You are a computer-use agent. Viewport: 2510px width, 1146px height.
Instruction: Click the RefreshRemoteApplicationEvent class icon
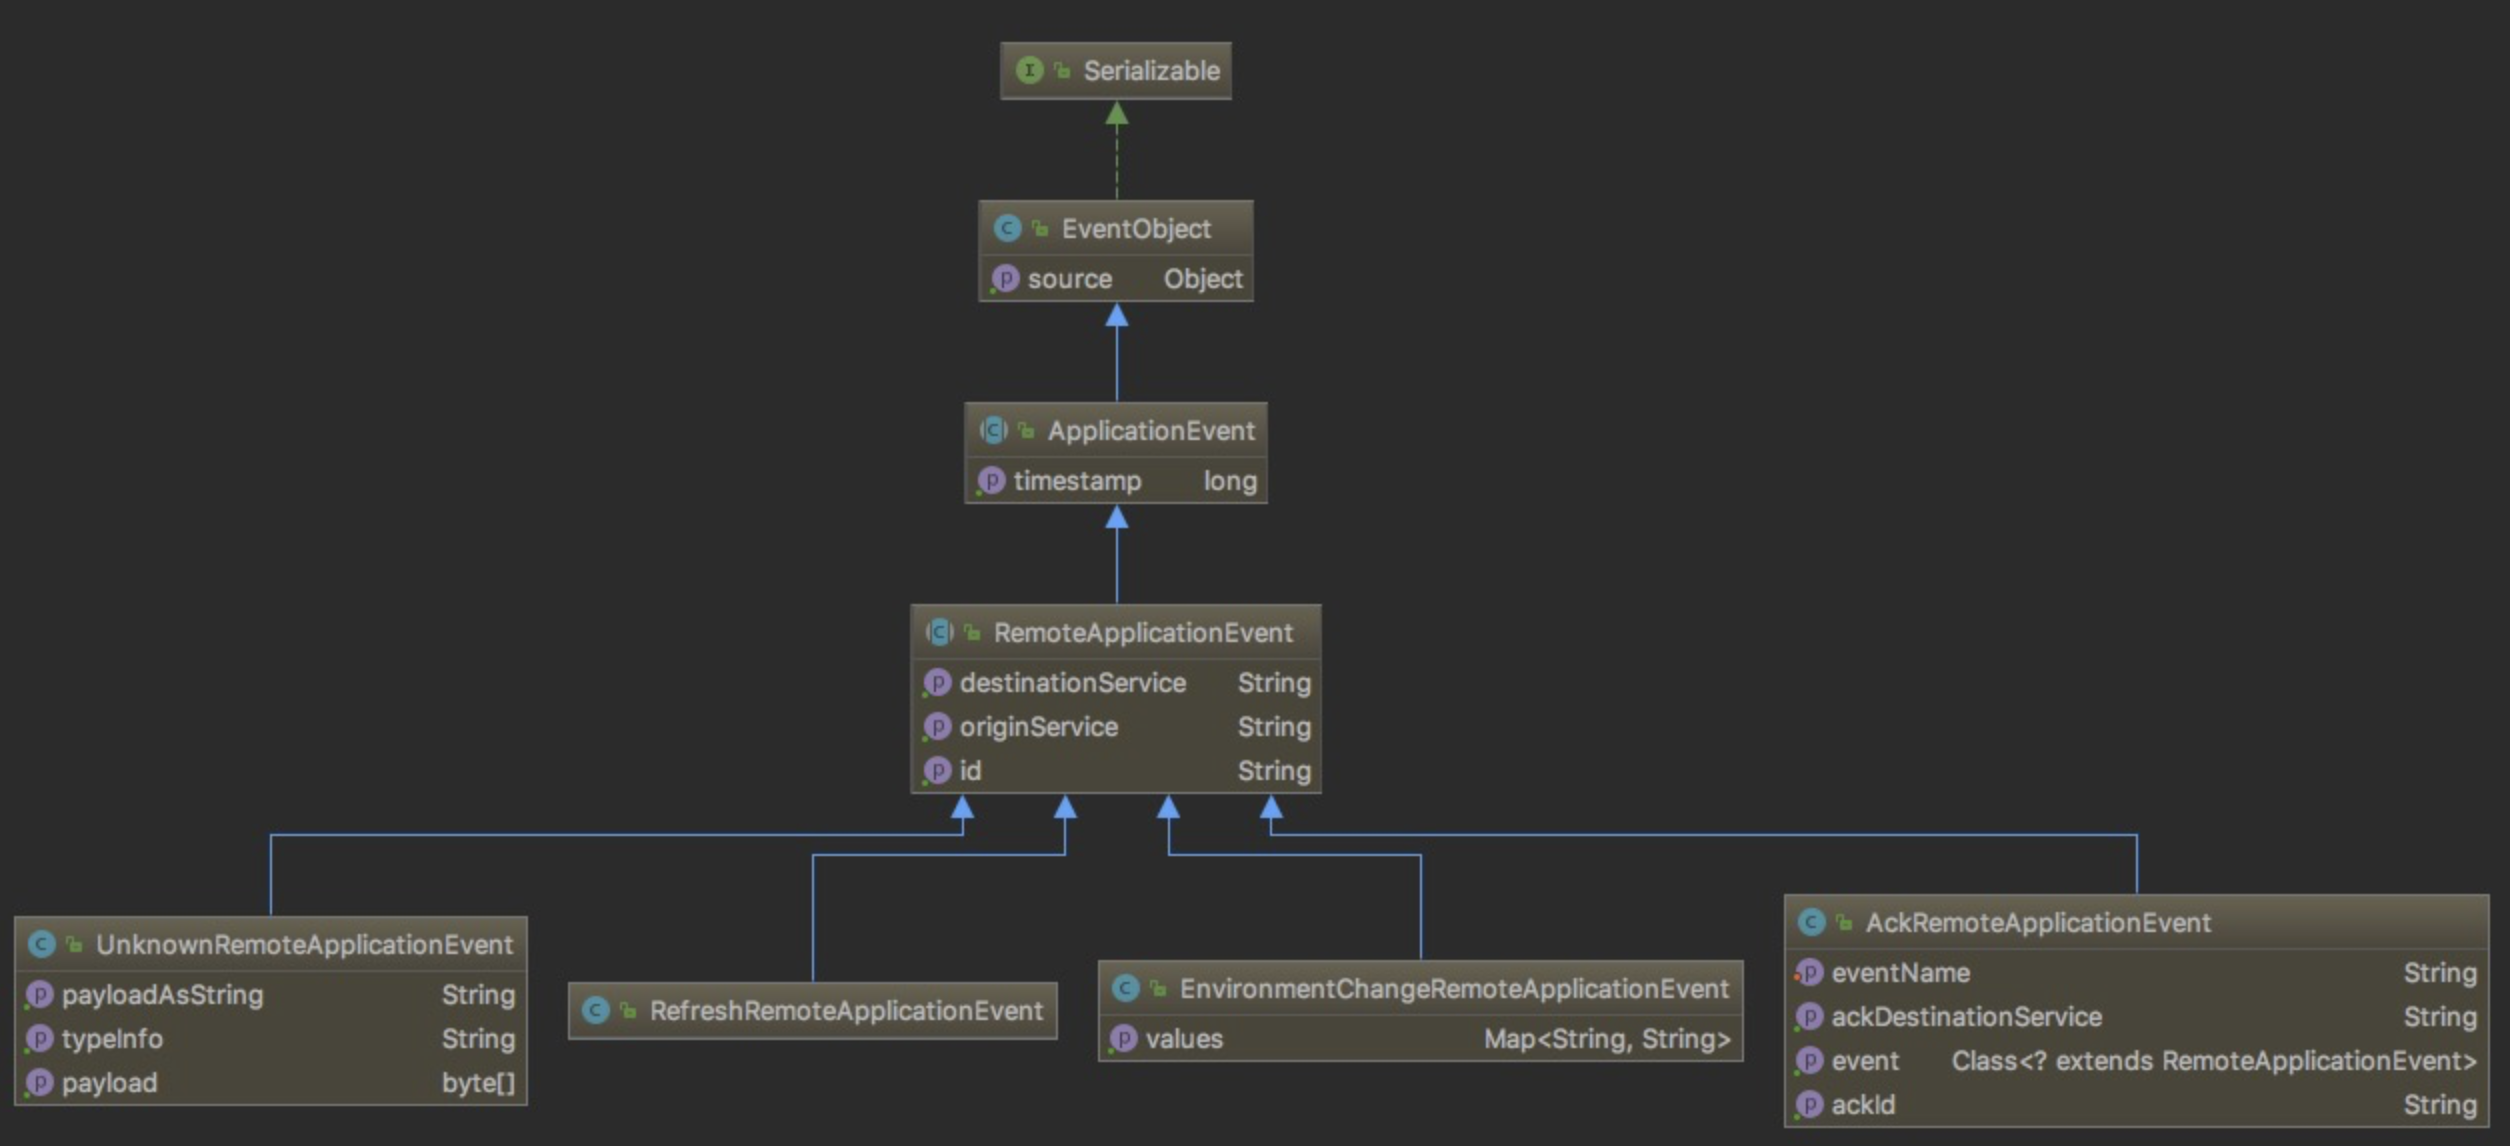click(595, 1011)
